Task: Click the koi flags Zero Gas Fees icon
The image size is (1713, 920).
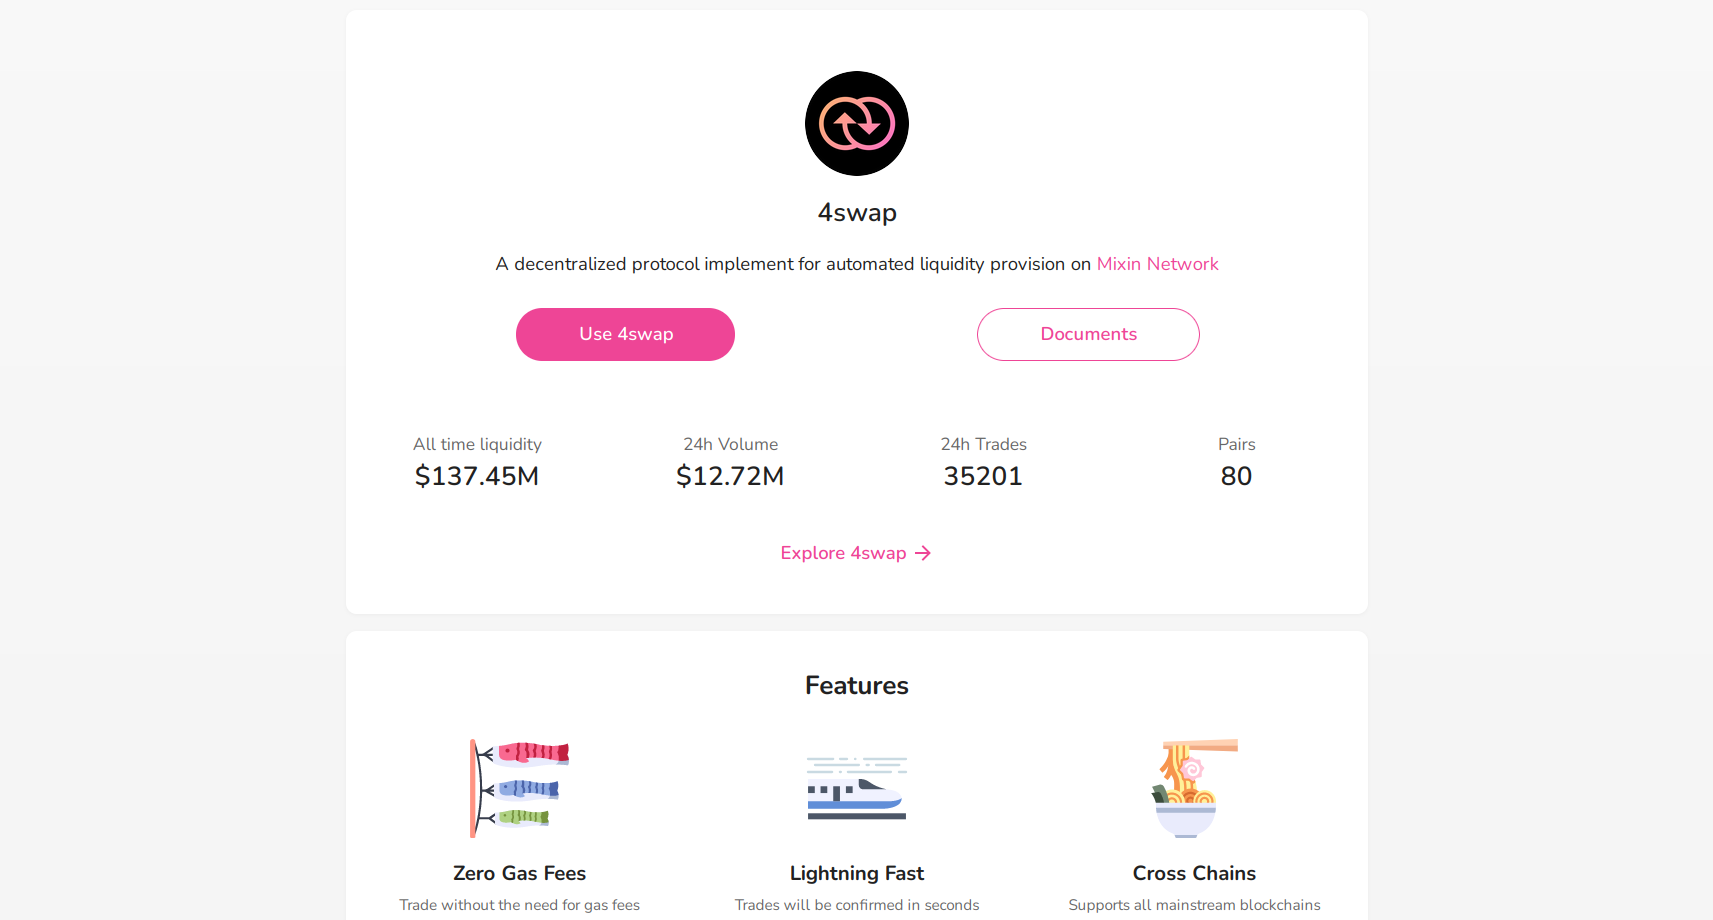Action: (519, 788)
